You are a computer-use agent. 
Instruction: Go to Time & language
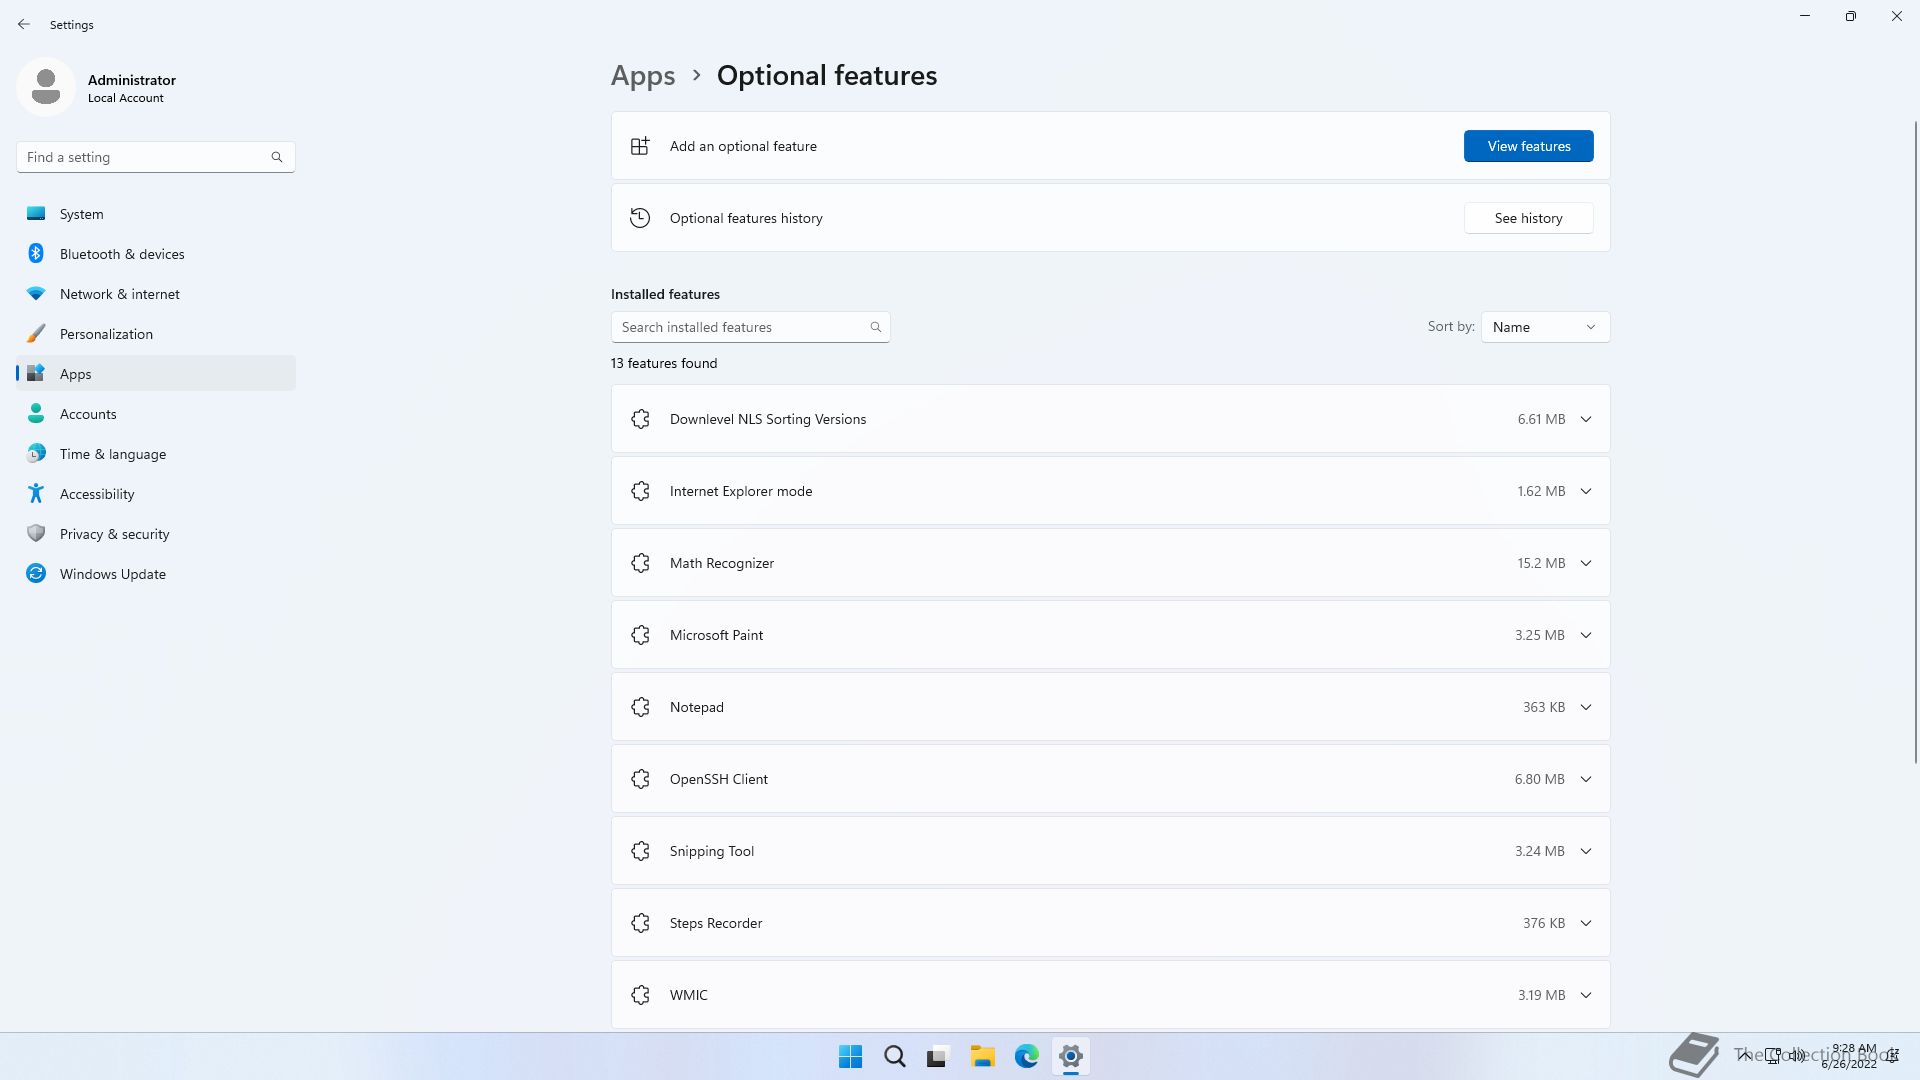(x=156, y=454)
